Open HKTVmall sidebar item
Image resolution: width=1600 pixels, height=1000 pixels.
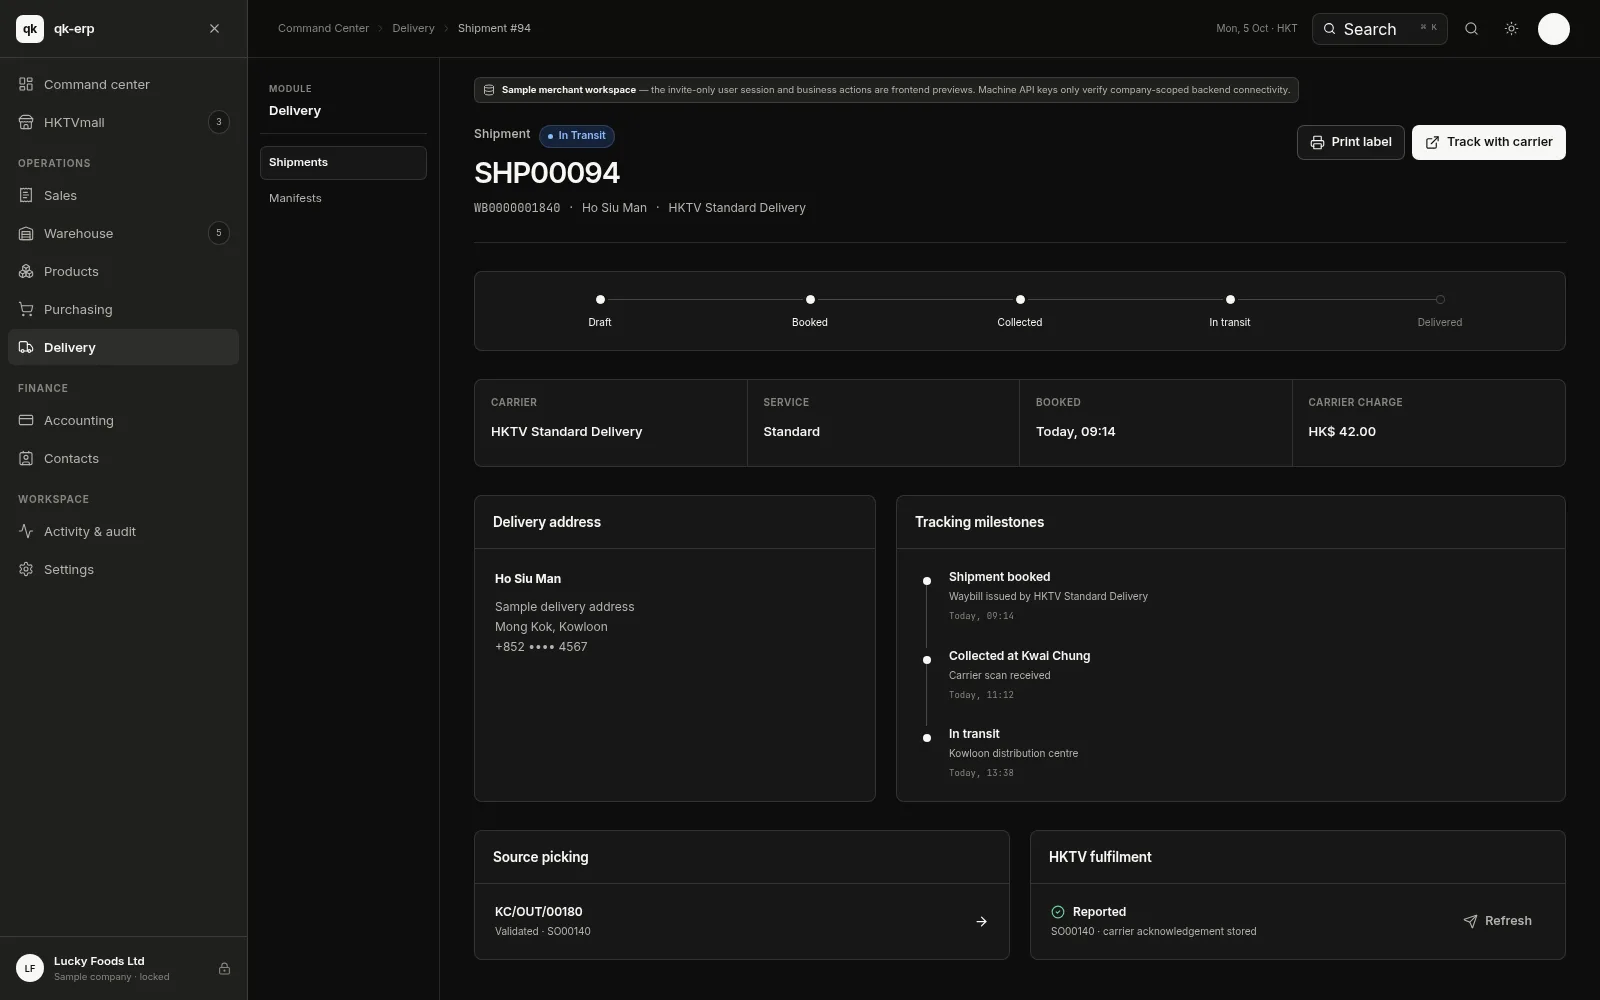click(123, 122)
